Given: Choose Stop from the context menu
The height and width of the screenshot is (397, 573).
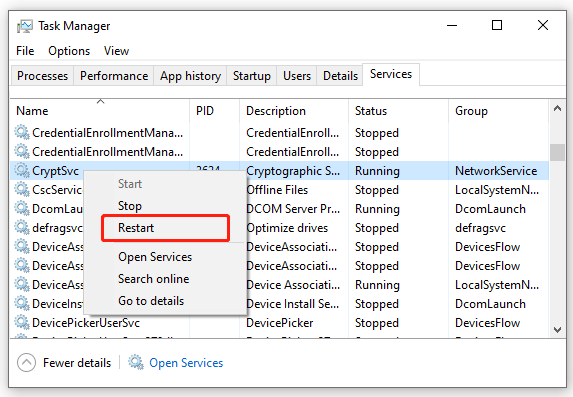Looking at the screenshot, I should click(x=165, y=206).
